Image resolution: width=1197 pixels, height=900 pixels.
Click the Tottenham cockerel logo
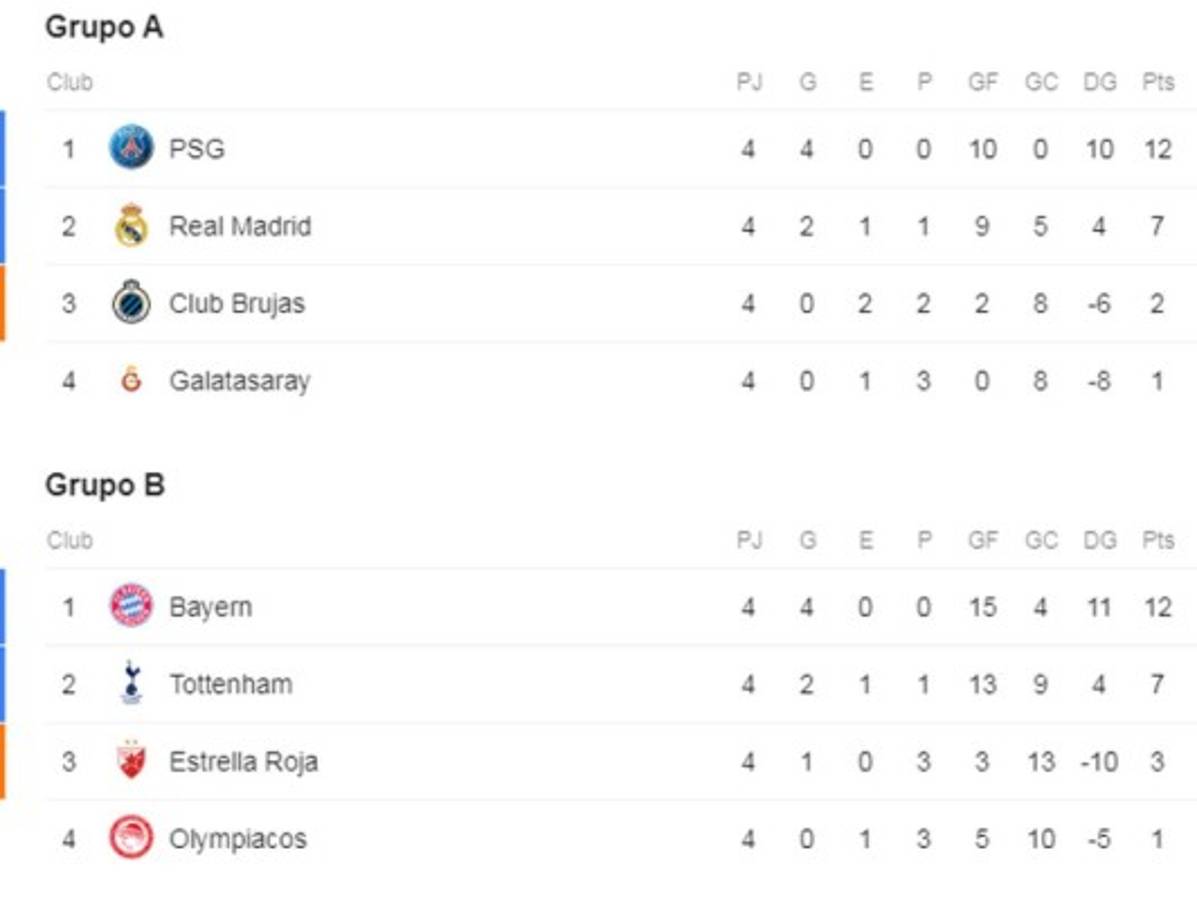click(131, 684)
